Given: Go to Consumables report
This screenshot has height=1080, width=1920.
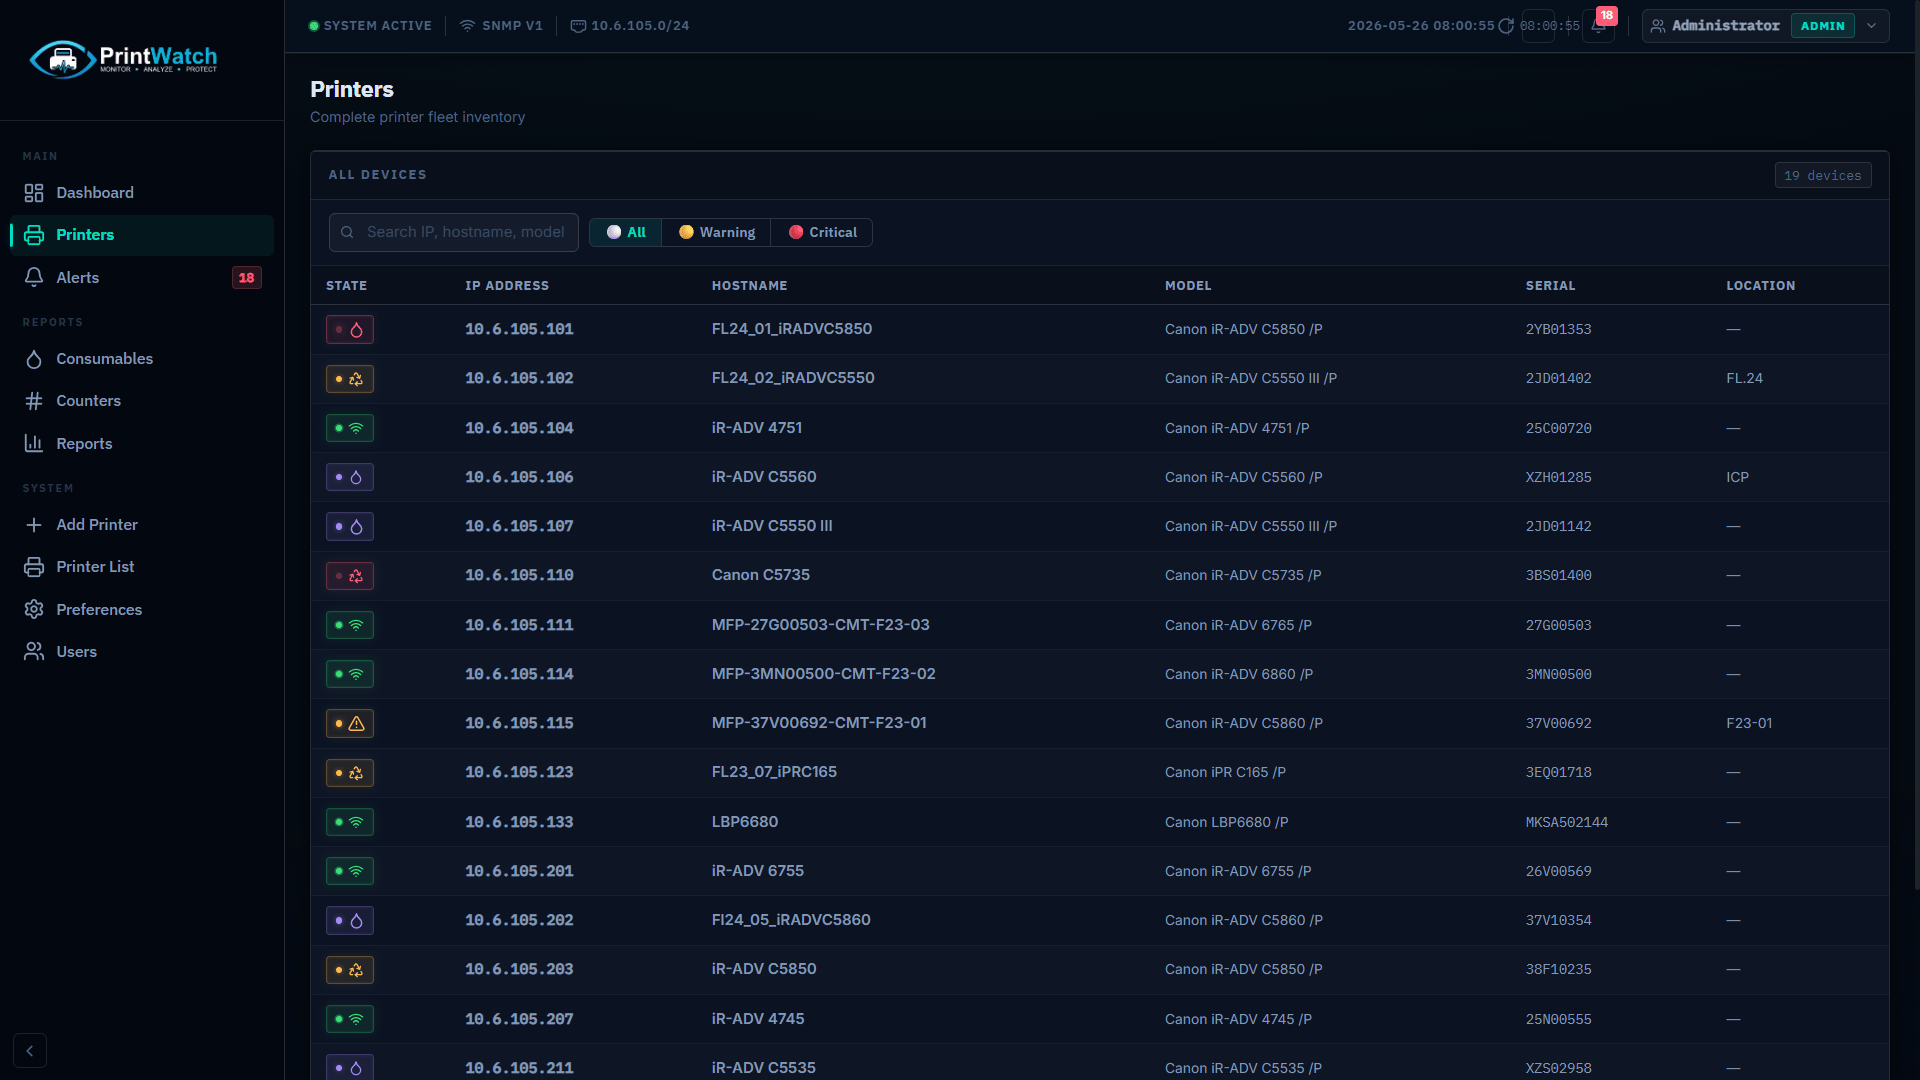Looking at the screenshot, I should [141, 358].
